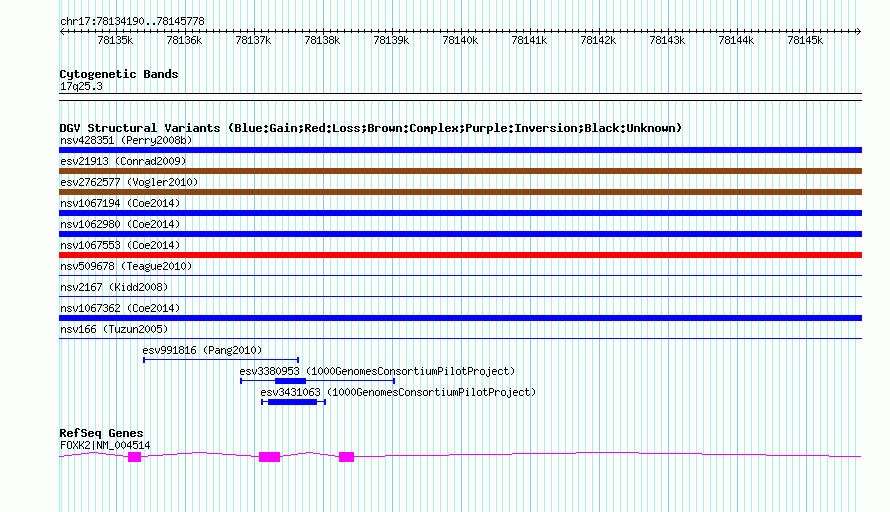Click the third magenta FOXK2 exon box

347,457
